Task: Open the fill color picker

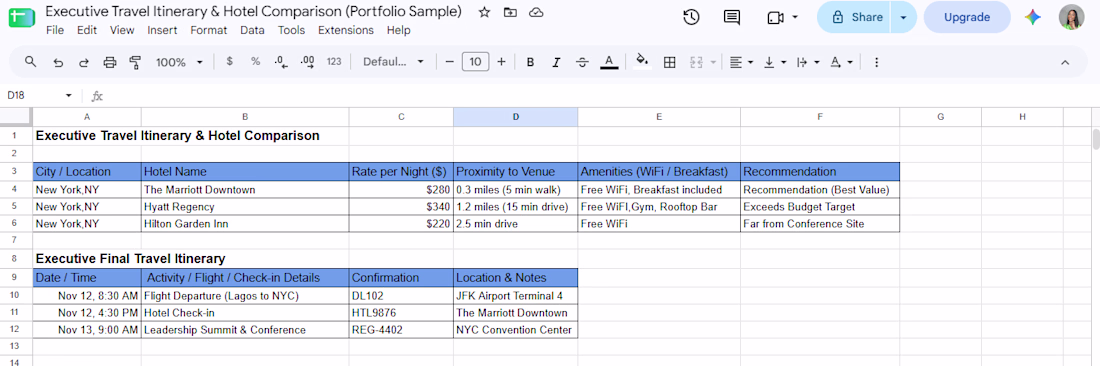Action: [x=642, y=62]
